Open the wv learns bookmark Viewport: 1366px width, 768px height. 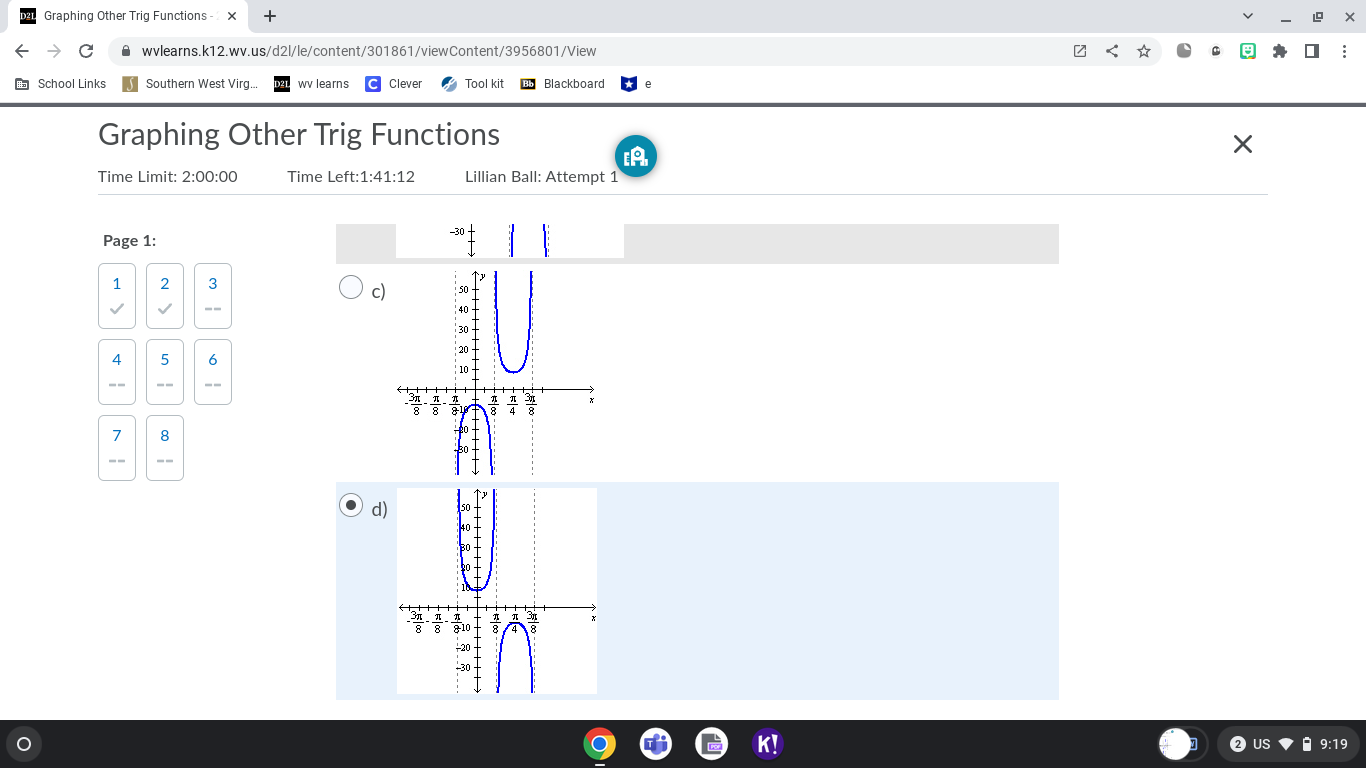pos(311,84)
